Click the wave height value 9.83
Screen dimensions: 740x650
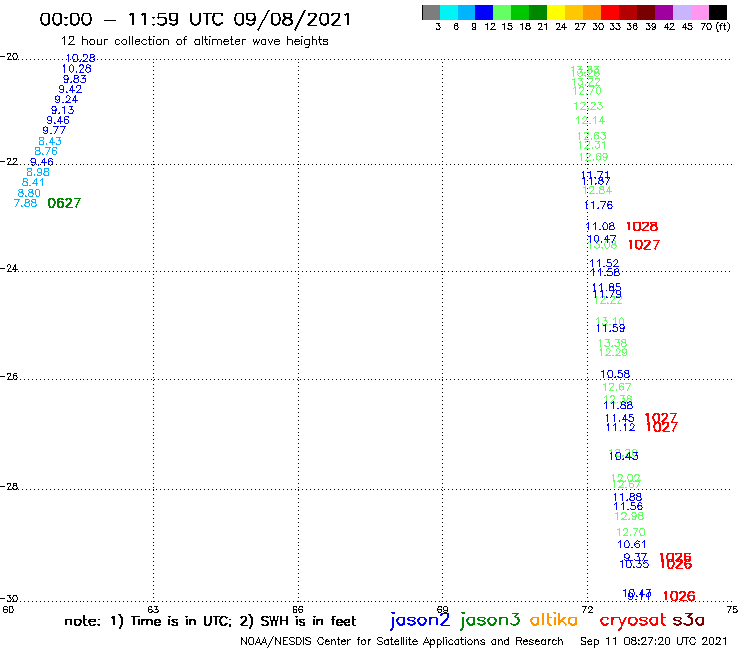coord(75,79)
